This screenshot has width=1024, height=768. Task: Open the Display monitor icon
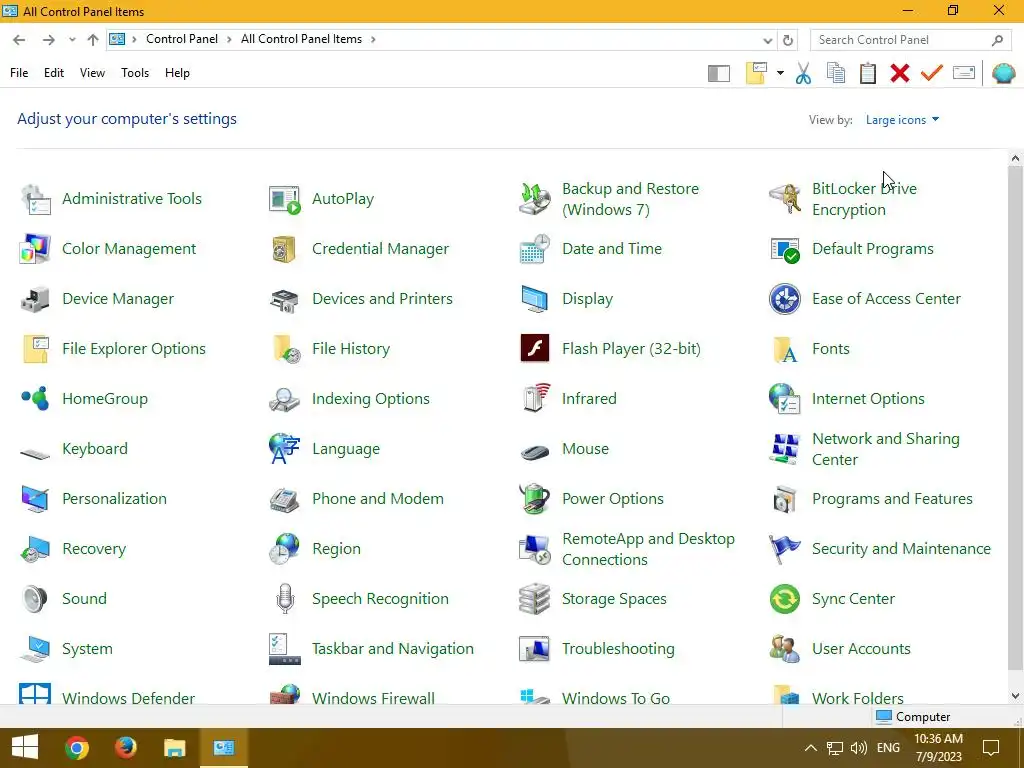coord(535,299)
